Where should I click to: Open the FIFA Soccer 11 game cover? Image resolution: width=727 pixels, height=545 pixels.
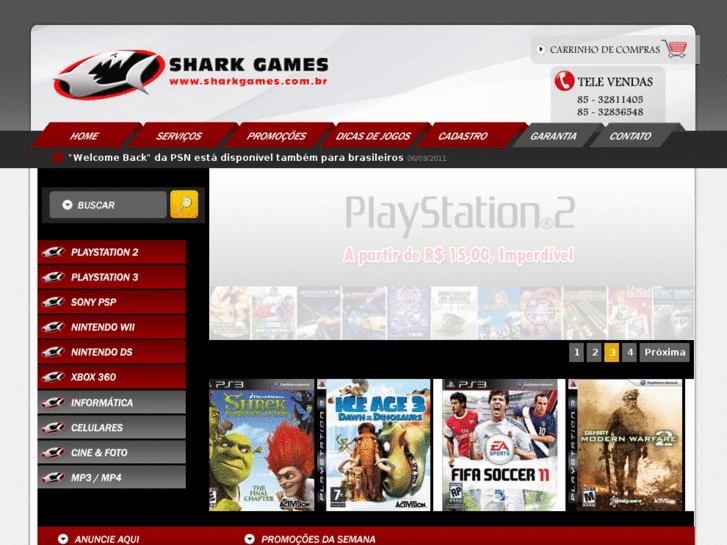[x=499, y=445]
